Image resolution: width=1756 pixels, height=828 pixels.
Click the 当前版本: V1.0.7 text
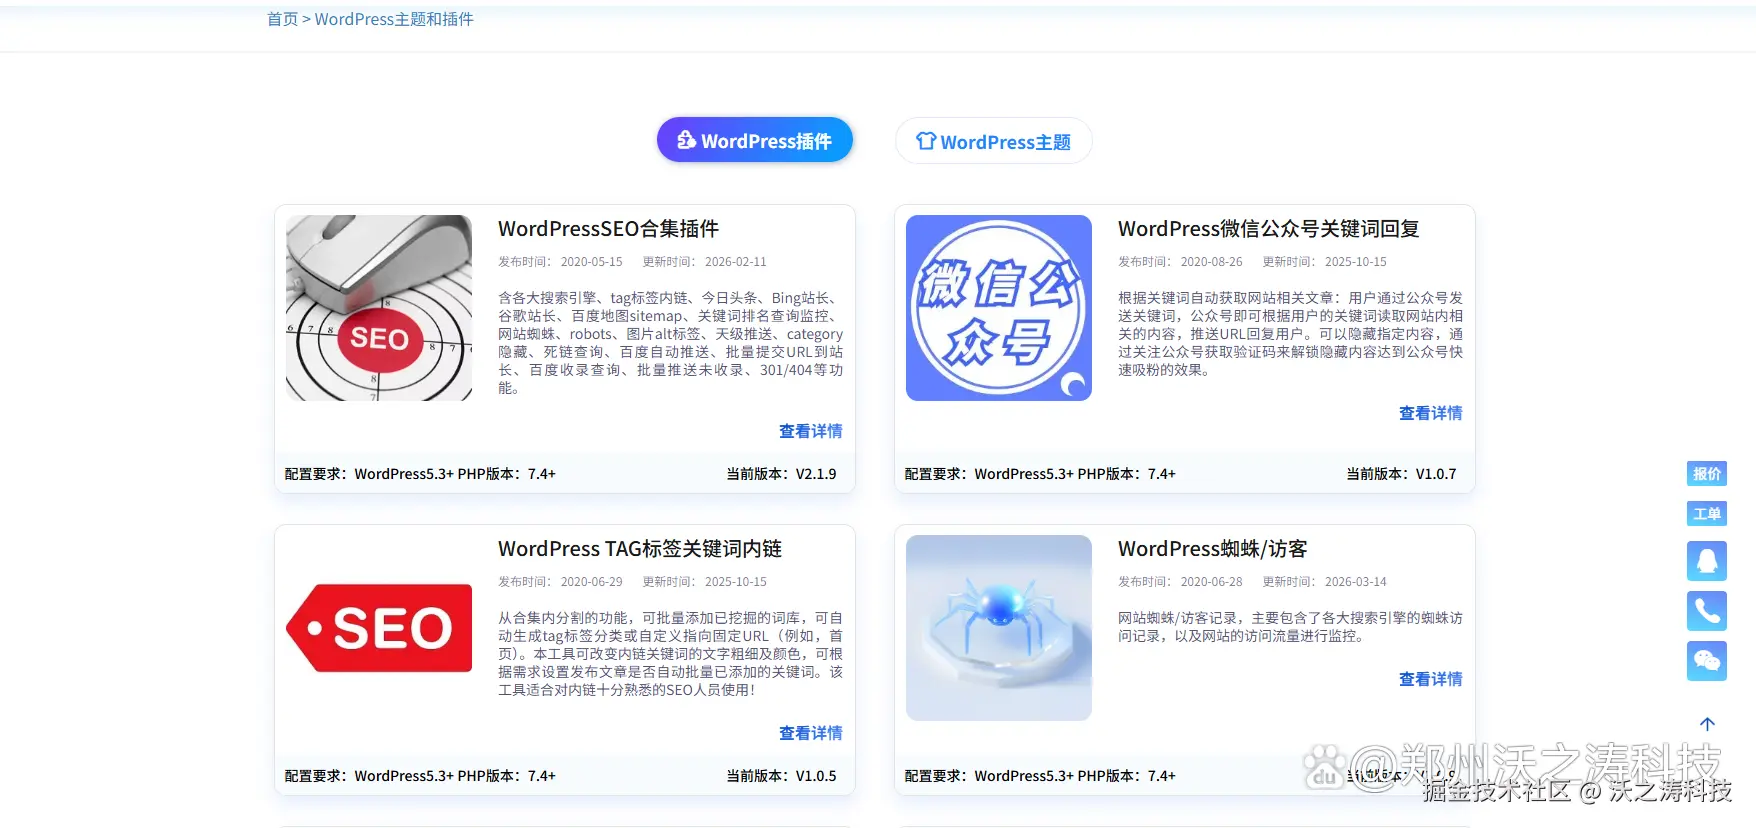[x=1401, y=474]
